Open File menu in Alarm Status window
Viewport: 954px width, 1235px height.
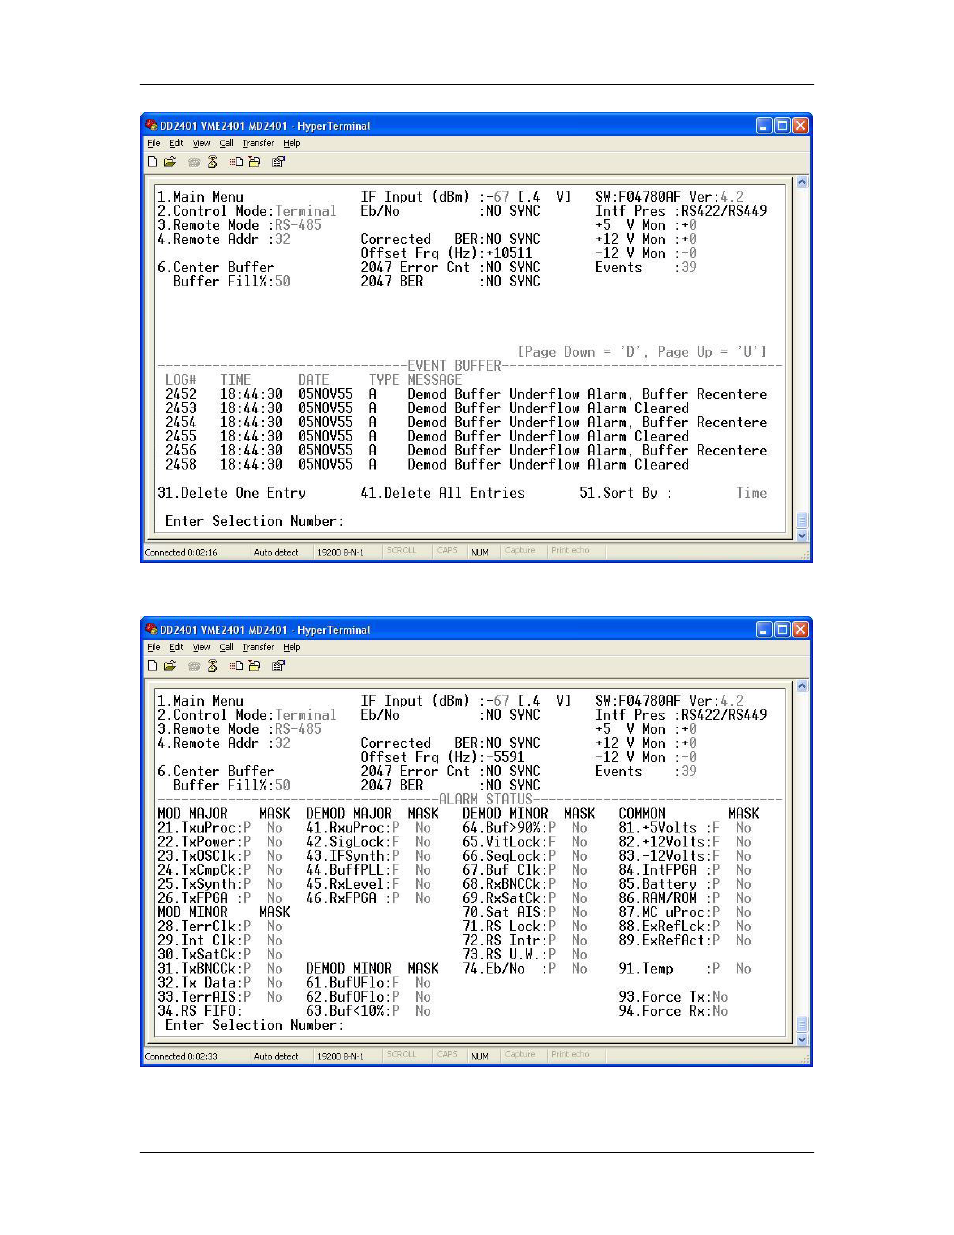[x=153, y=647]
